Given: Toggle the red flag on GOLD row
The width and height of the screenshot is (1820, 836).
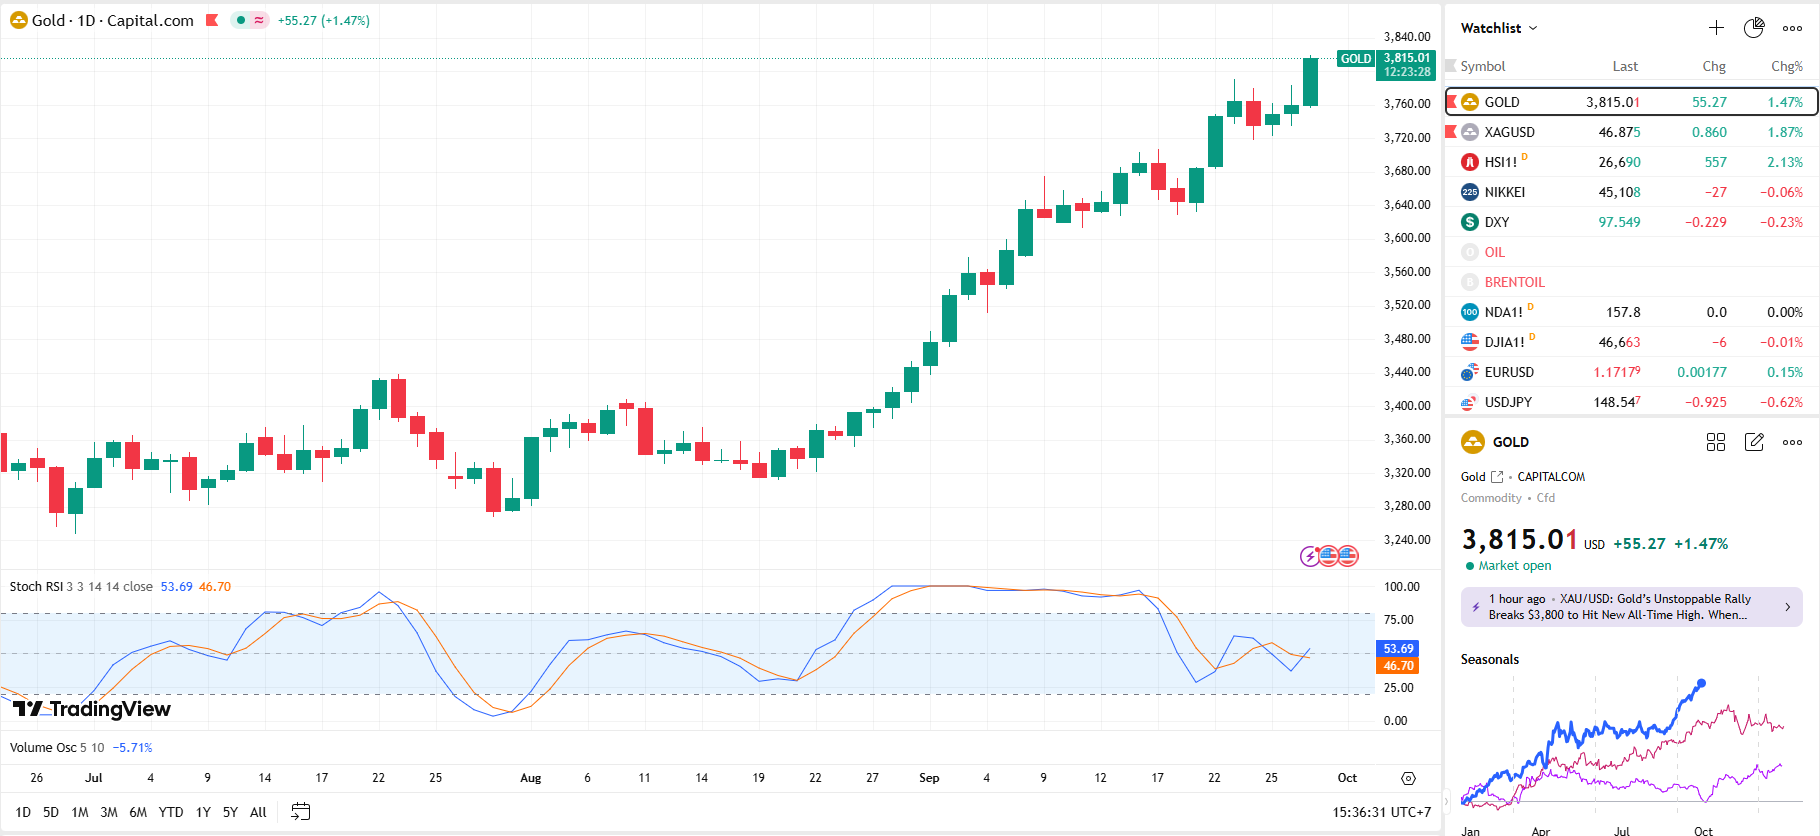Looking at the screenshot, I should pos(1452,102).
